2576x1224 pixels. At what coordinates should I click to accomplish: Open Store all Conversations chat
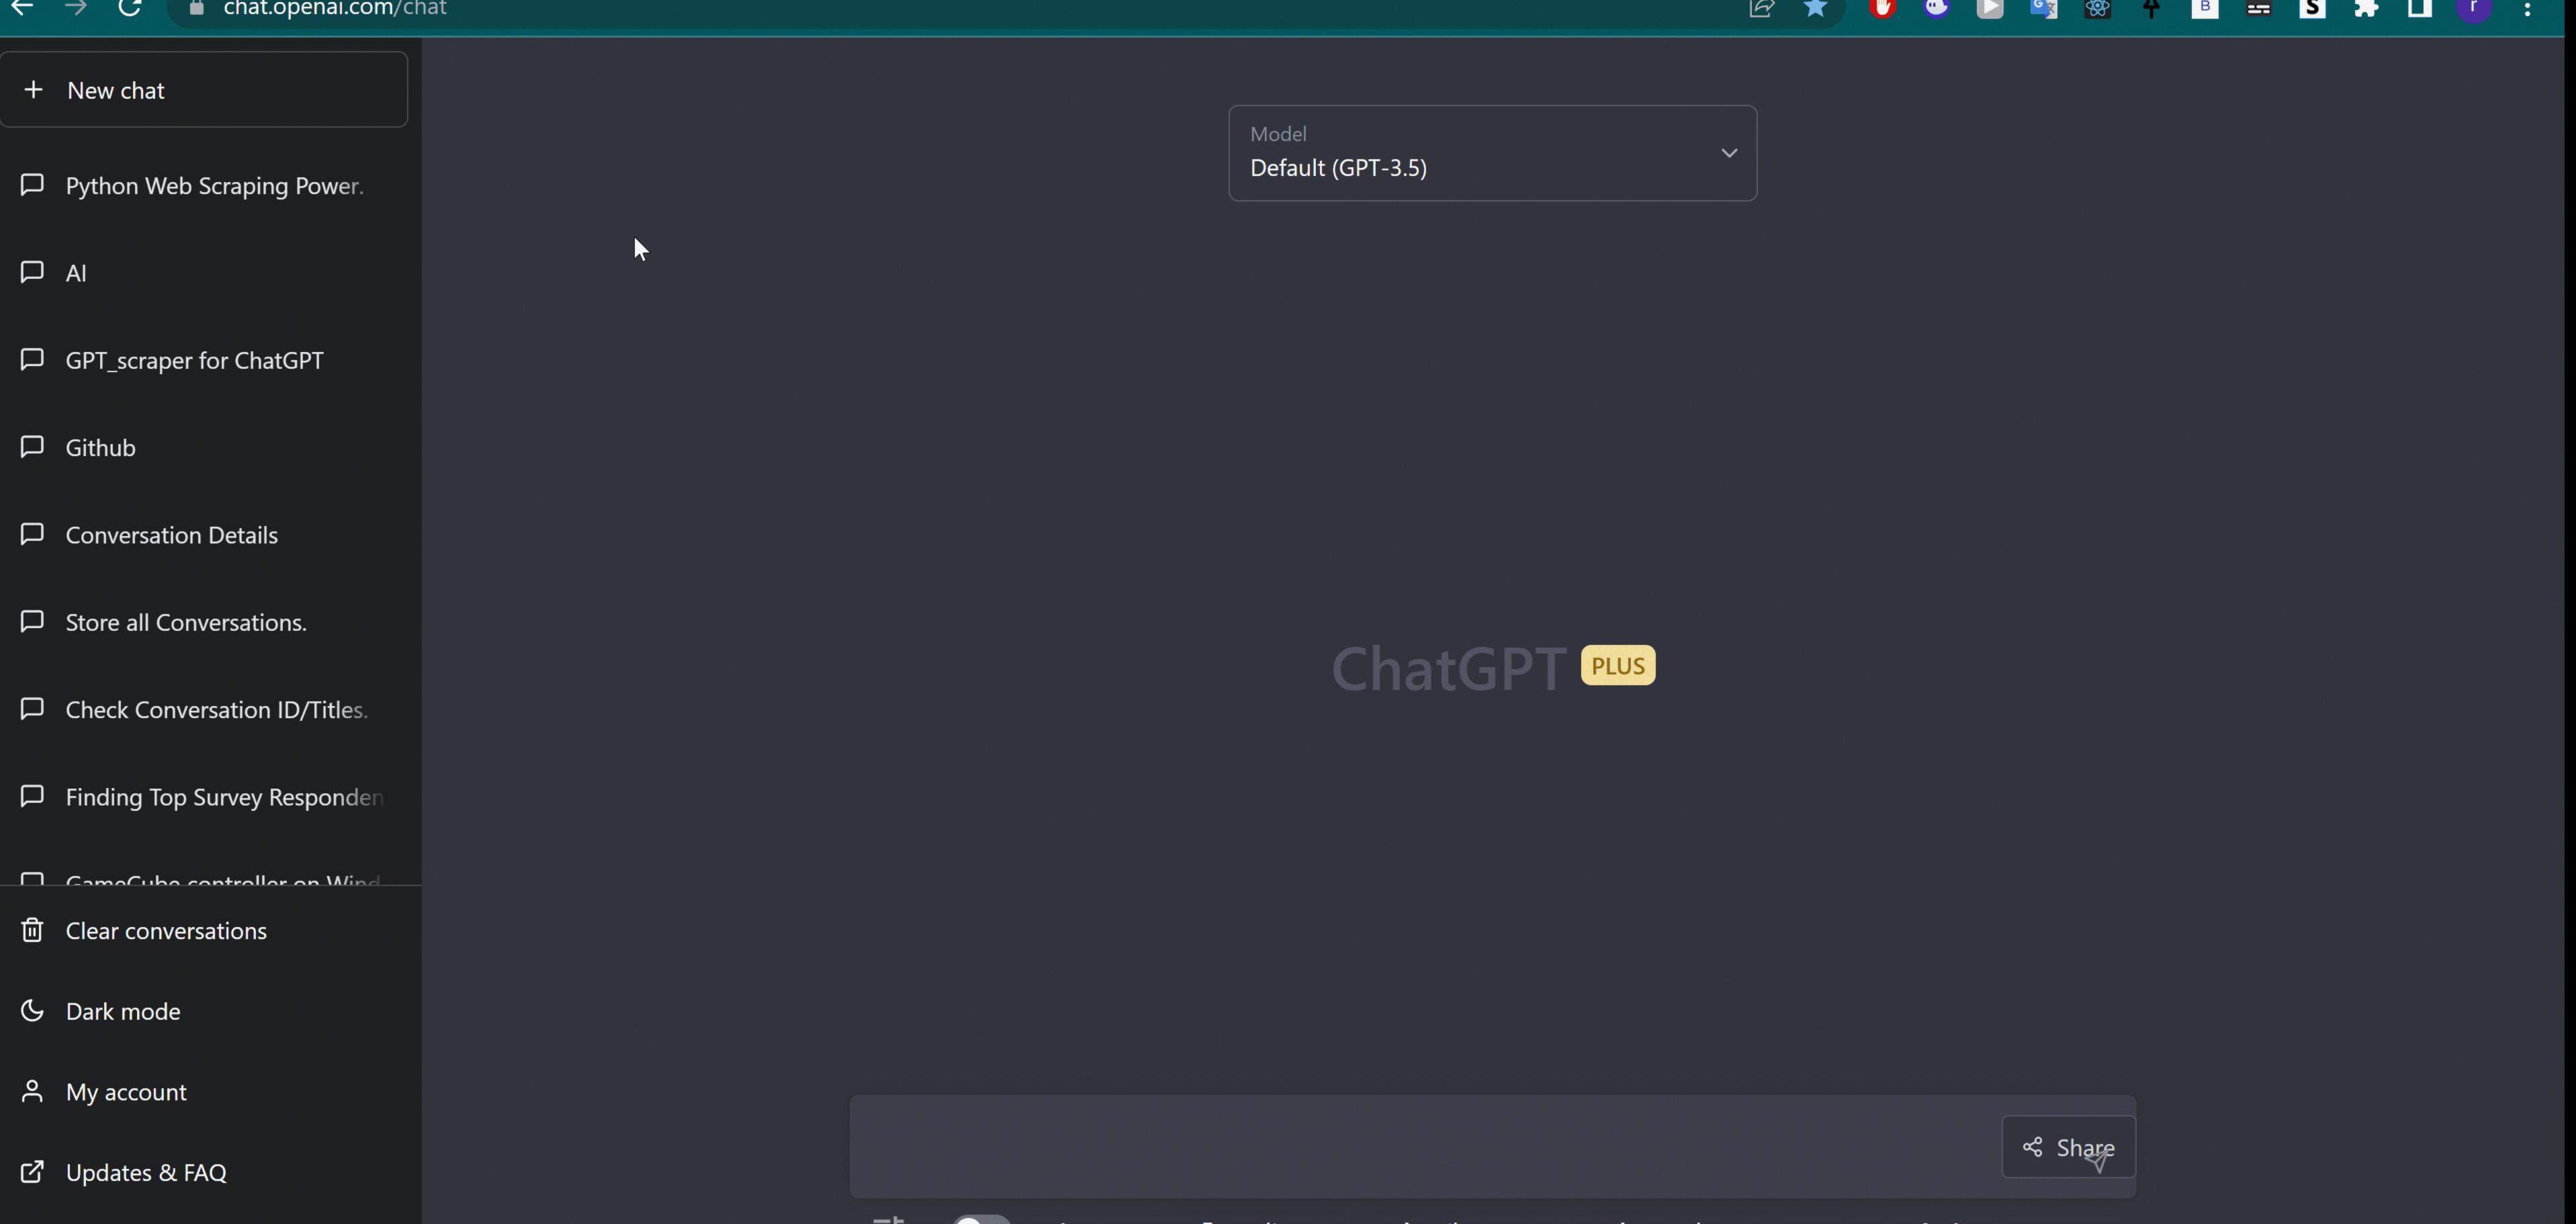click(185, 621)
